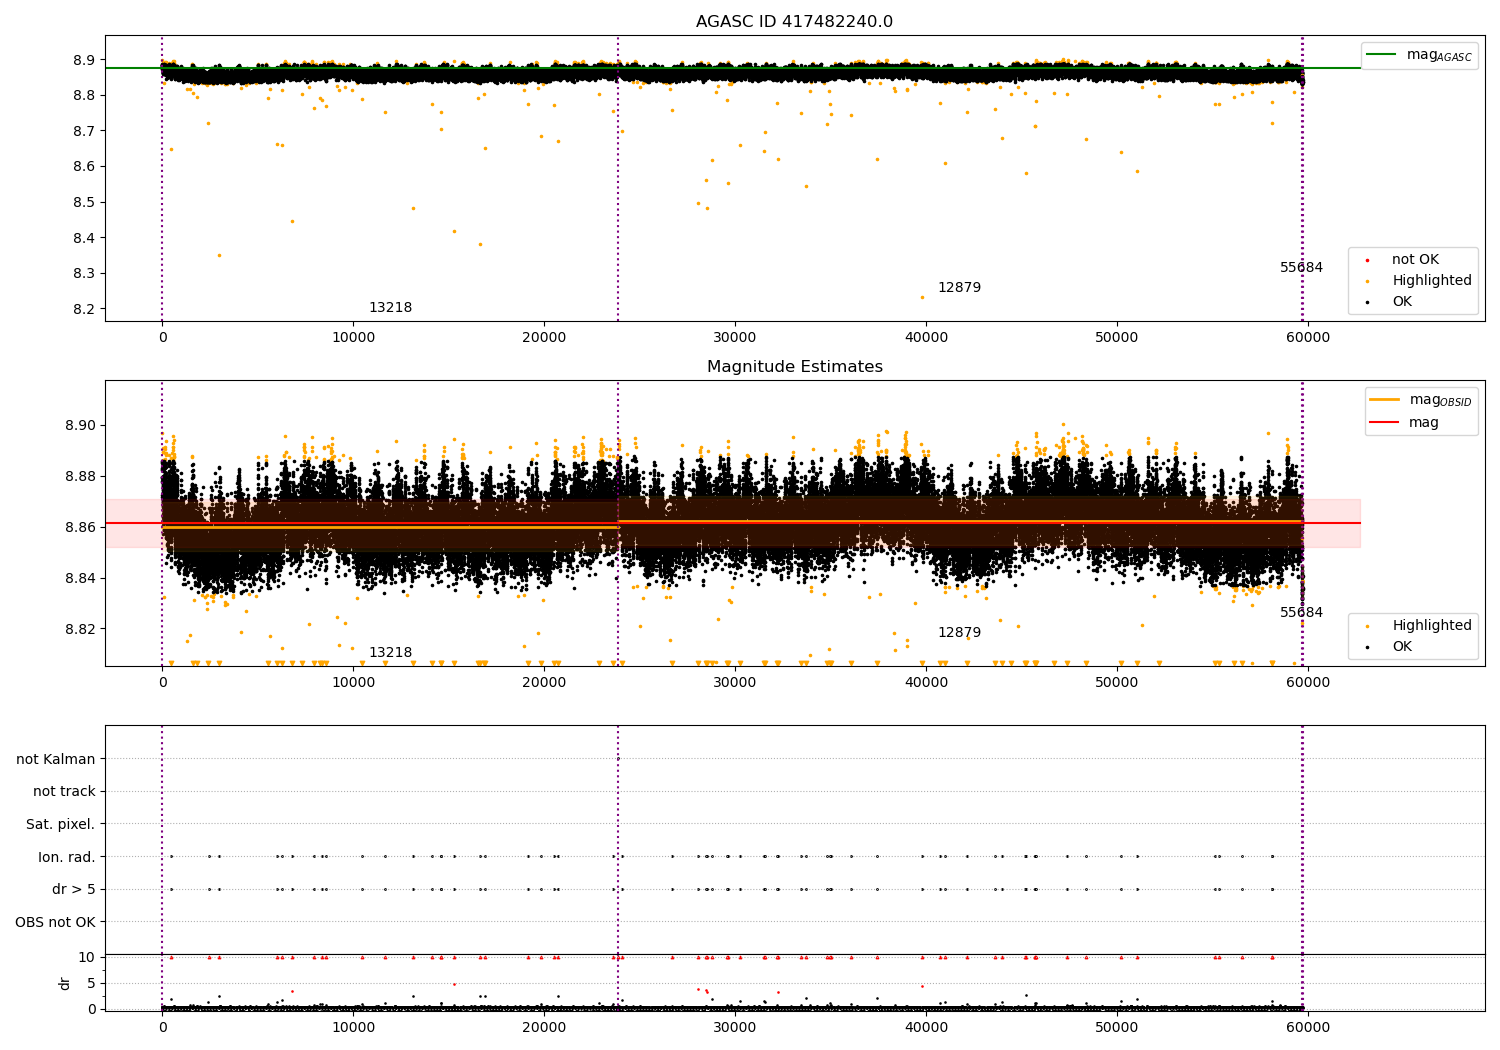
Task: Click annotation '12879' in the Magnitude Estimates plot
Action: [959, 633]
